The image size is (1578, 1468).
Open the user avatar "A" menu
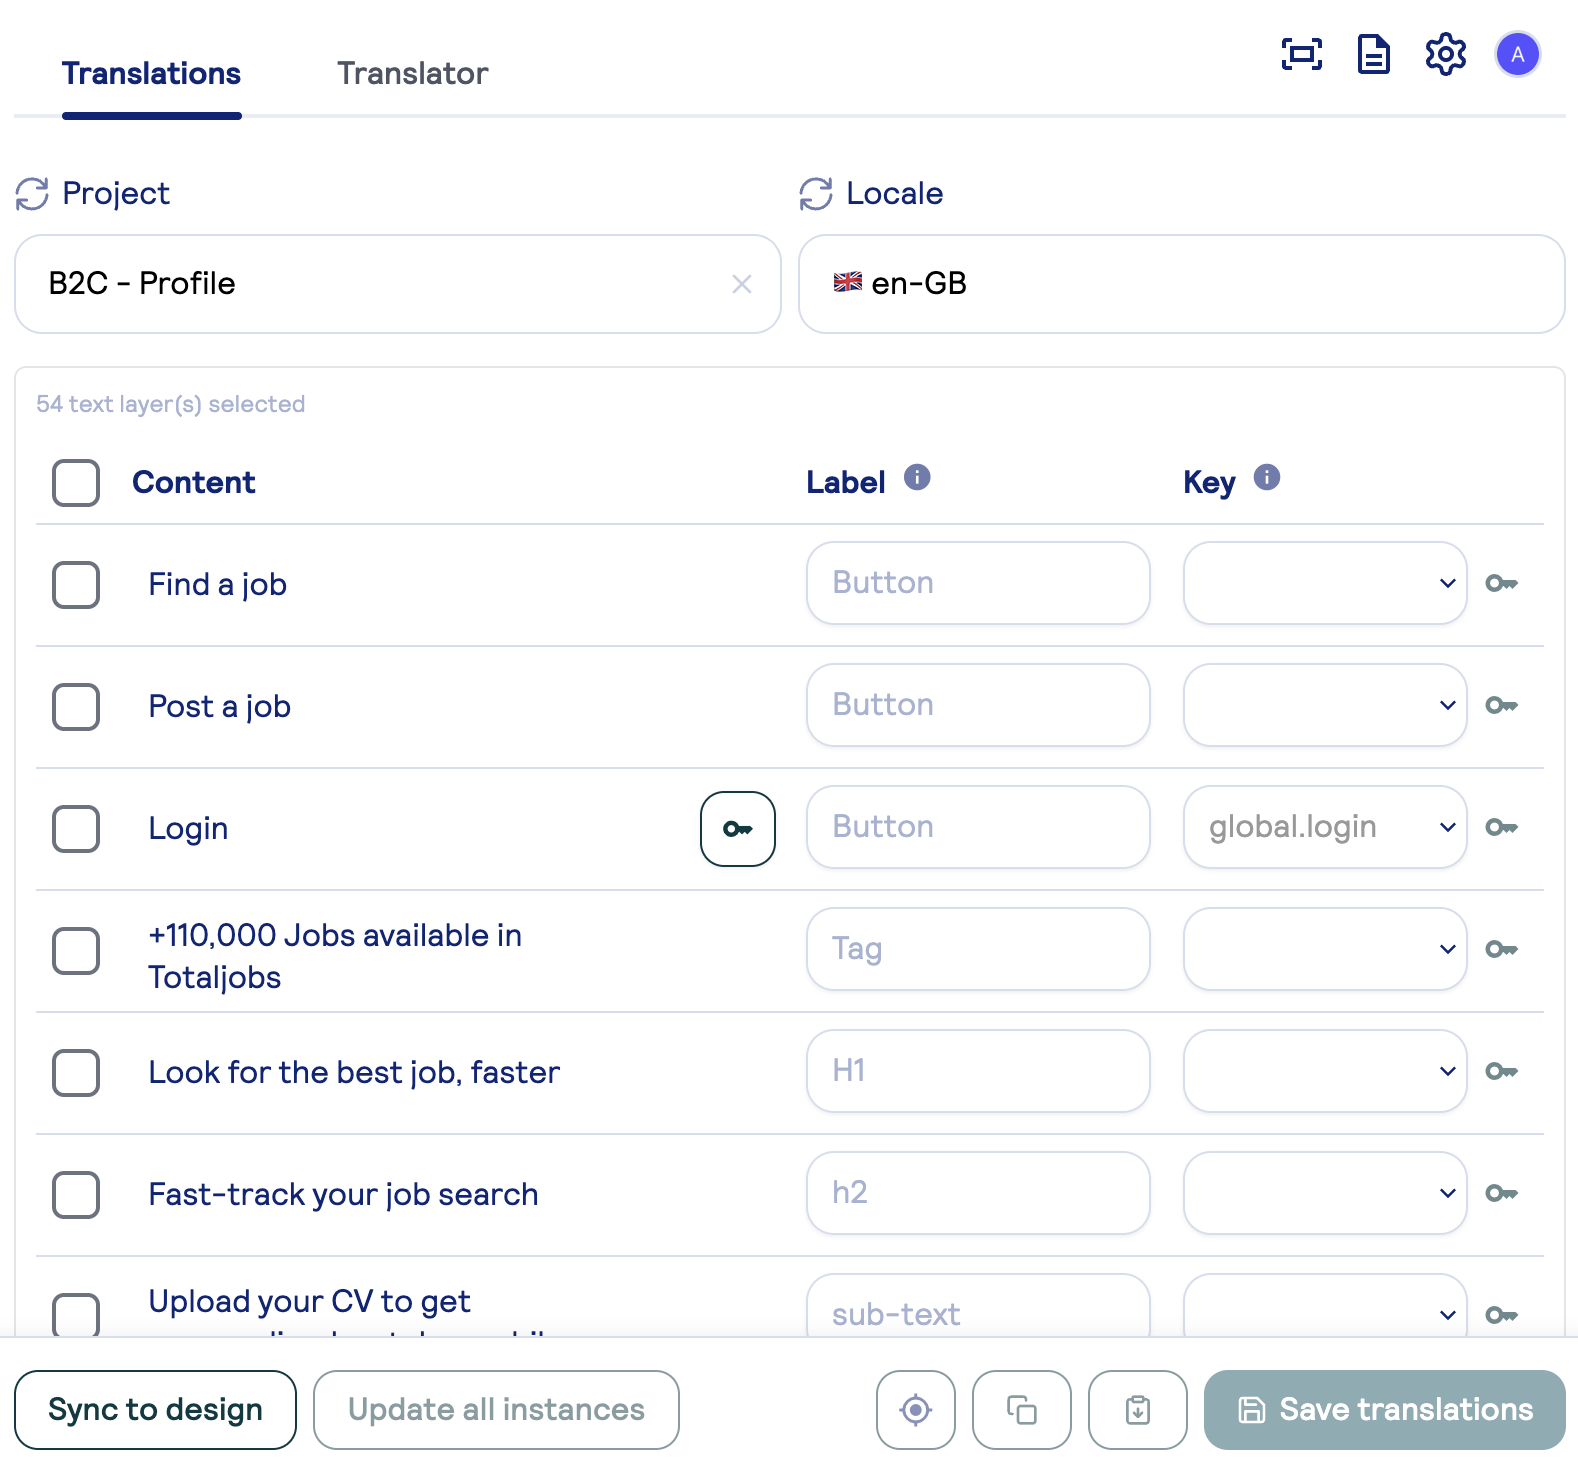pyautogui.click(x=1518, y=54)
